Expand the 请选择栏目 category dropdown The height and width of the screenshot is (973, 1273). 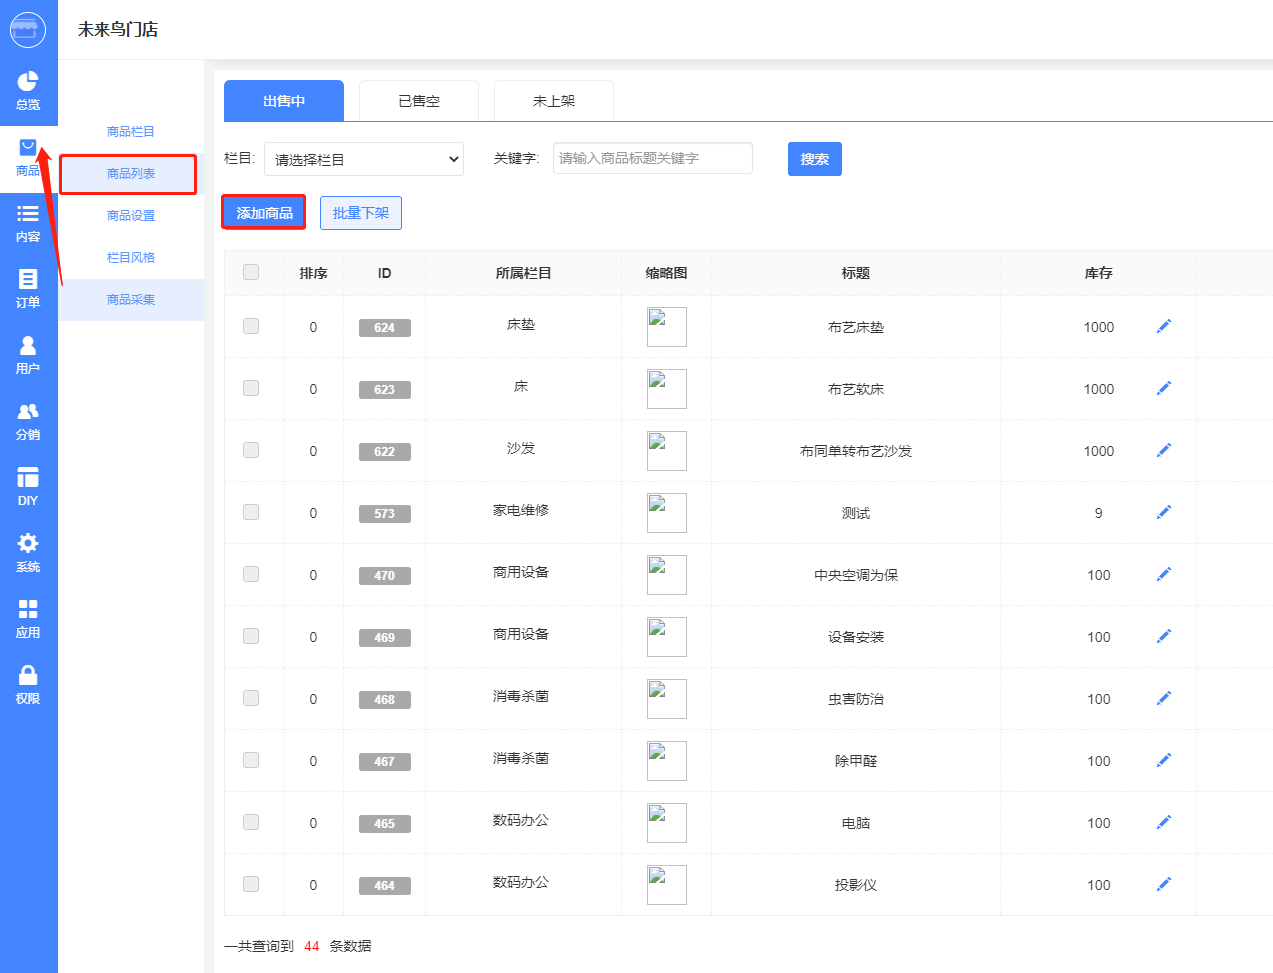(364, 159)
